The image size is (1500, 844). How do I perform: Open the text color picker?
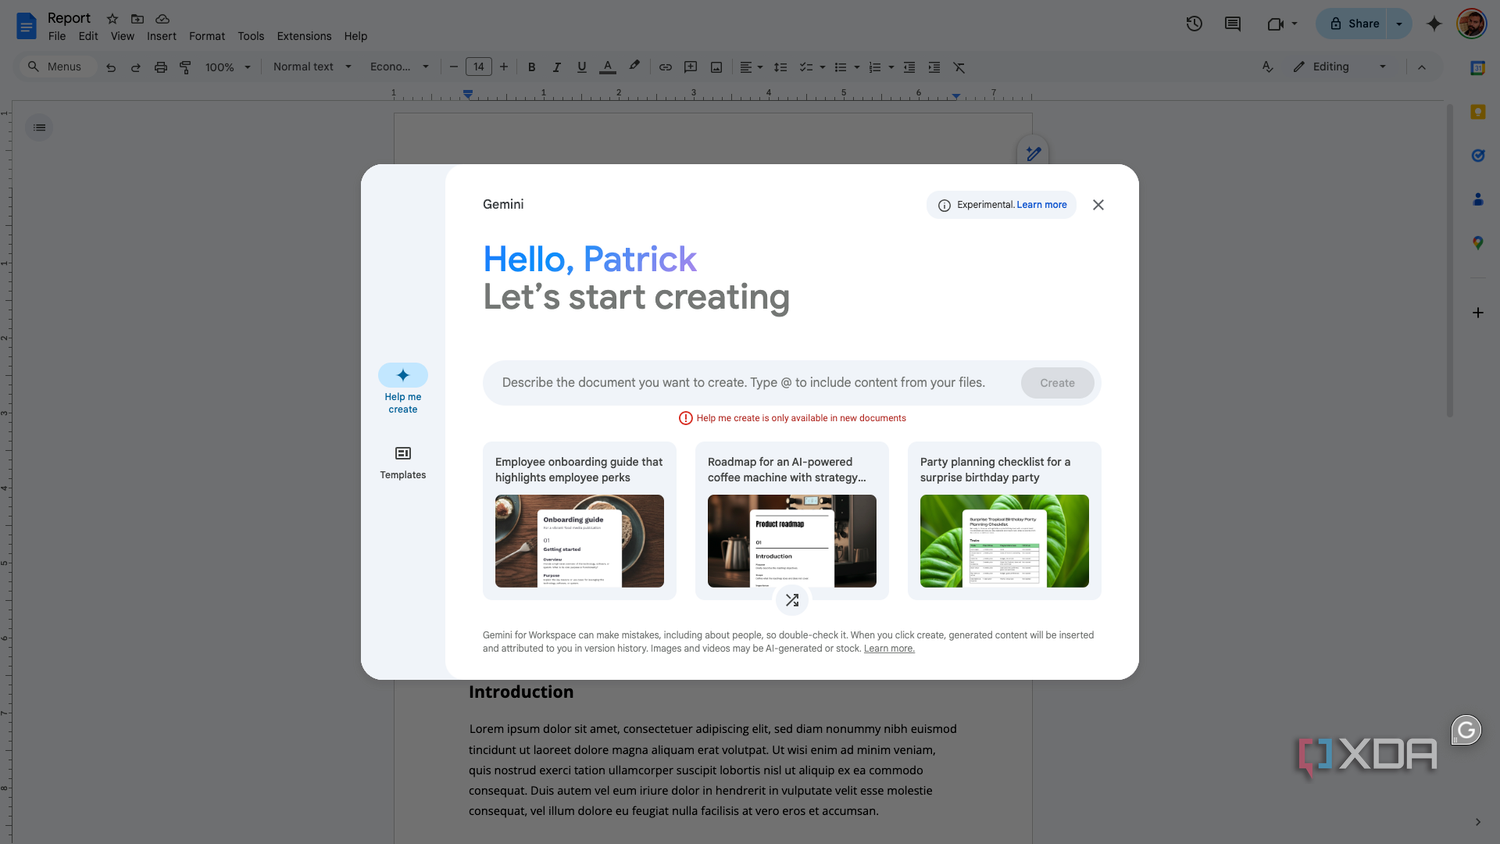click(x=607, y=67)
